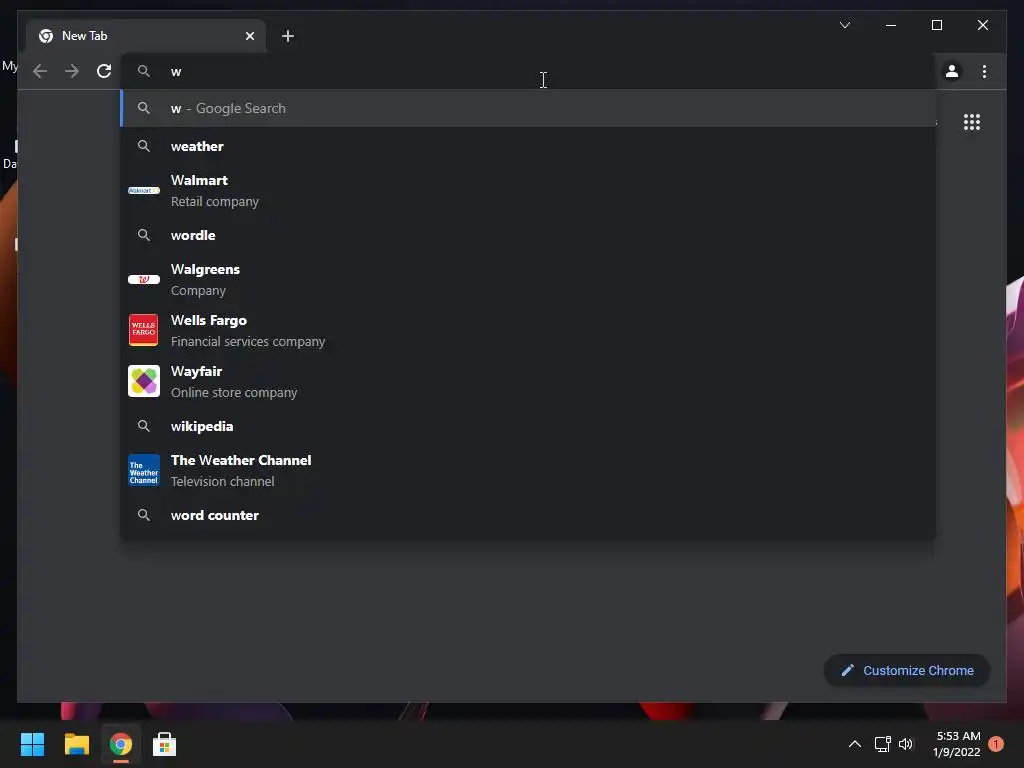The image size is (1024, 768).
Task: Click the Customize Chrome button
Action: [907, 671]
